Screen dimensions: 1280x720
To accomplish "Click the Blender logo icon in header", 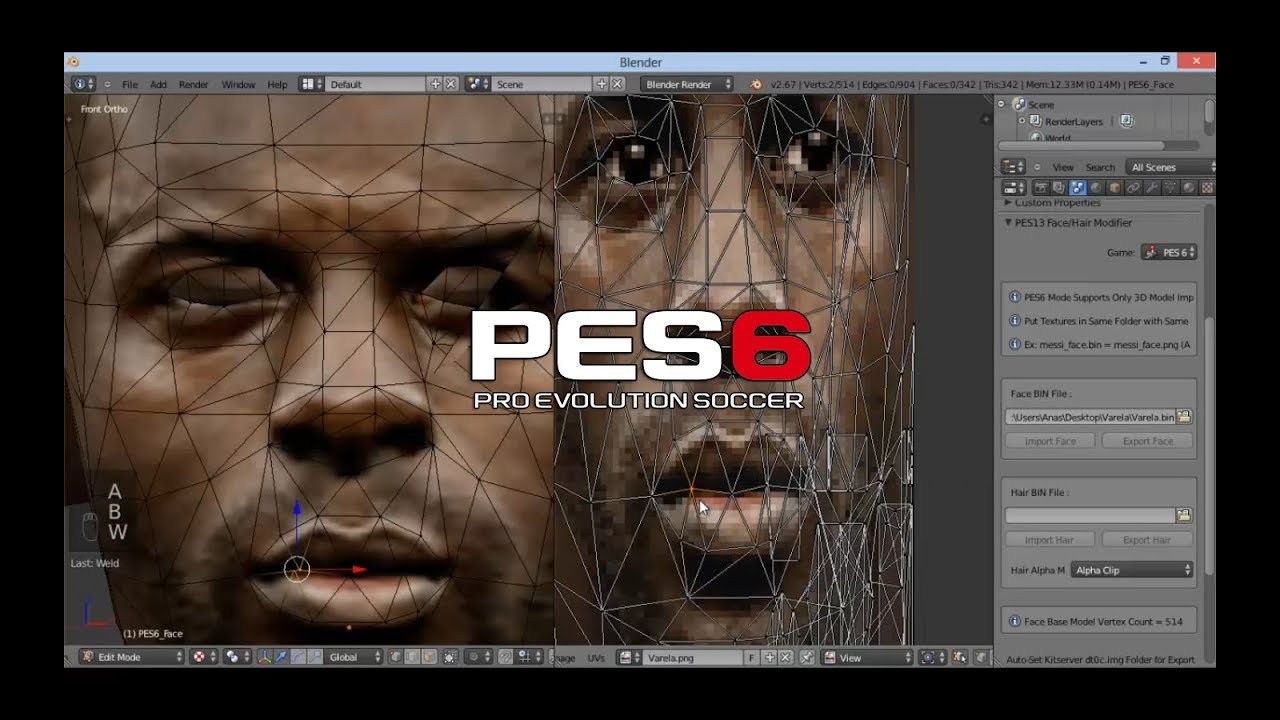I will [756, 85].
